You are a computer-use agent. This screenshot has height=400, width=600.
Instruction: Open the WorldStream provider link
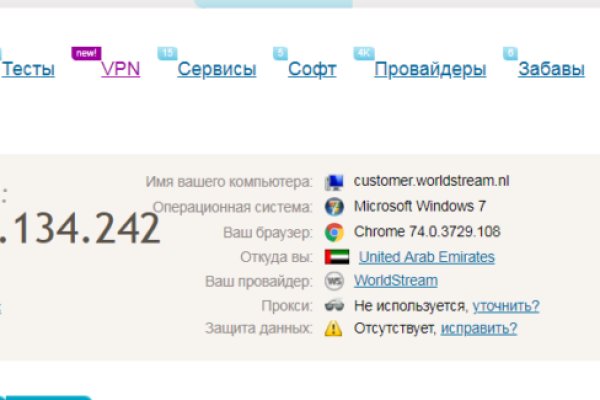coord(395,281)
